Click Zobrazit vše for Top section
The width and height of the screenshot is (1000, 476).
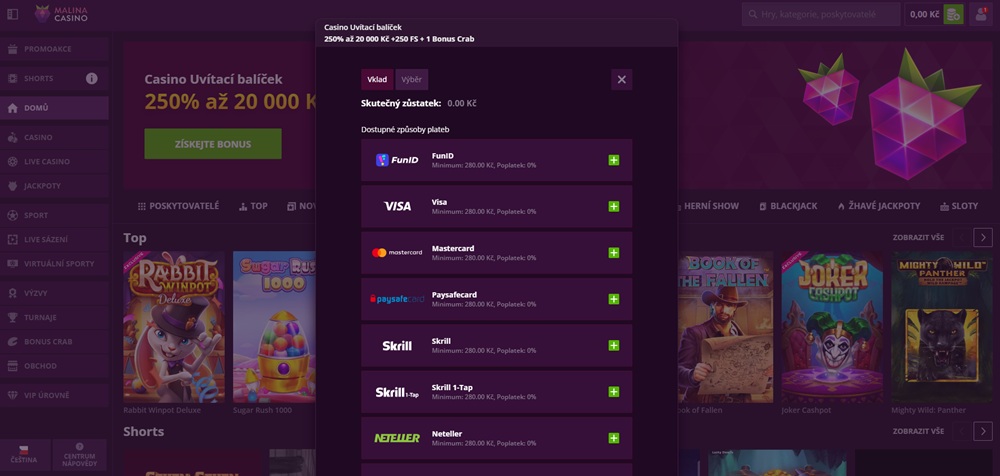click(x=918, y=237)
